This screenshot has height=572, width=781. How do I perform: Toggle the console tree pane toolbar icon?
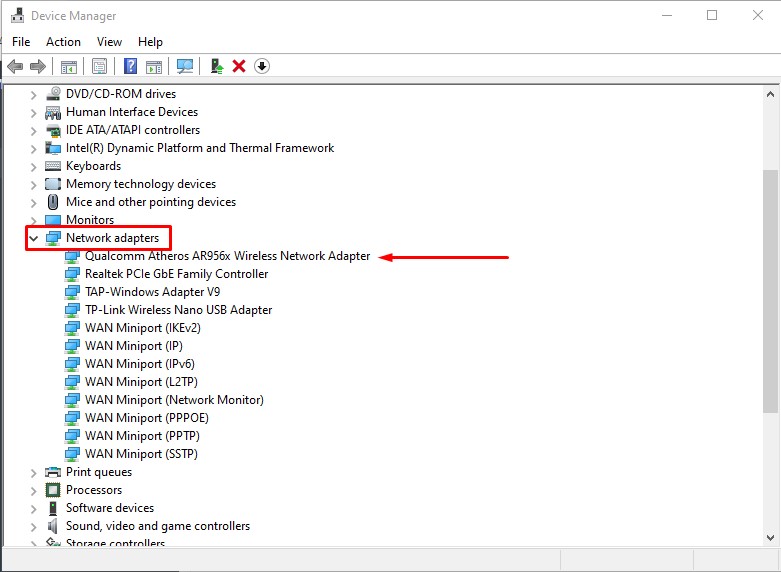[69, 66]
